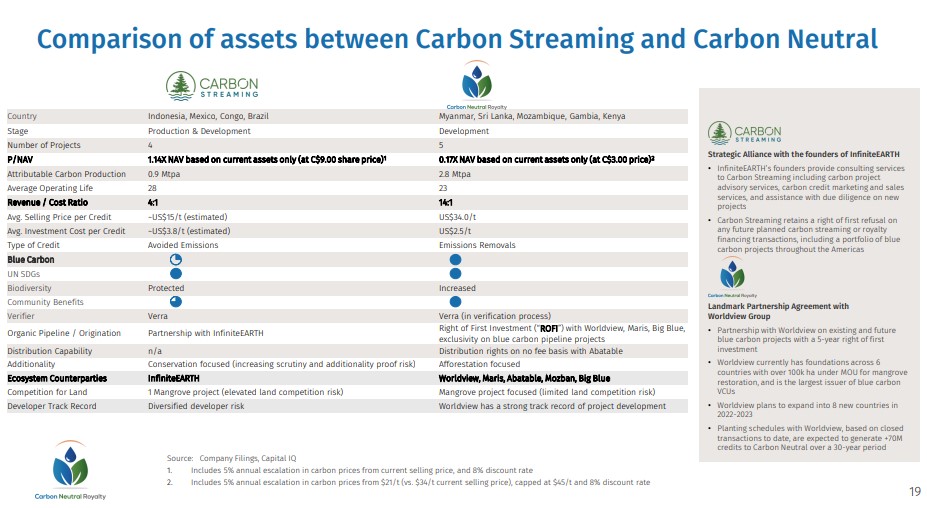Click Carbon Streaming's UN SDGs full circle
Image resolution: width=927 pixels, height=508 pixels.
point(176,274)
